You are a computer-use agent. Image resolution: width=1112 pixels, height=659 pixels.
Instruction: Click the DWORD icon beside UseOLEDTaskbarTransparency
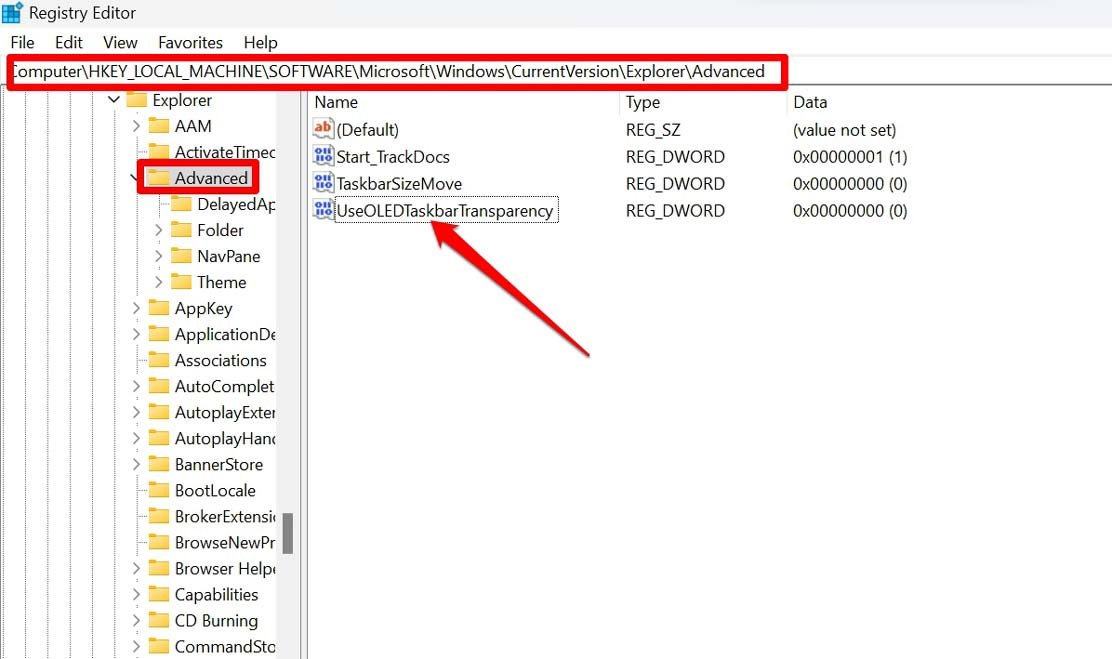(x=323, y=210)
